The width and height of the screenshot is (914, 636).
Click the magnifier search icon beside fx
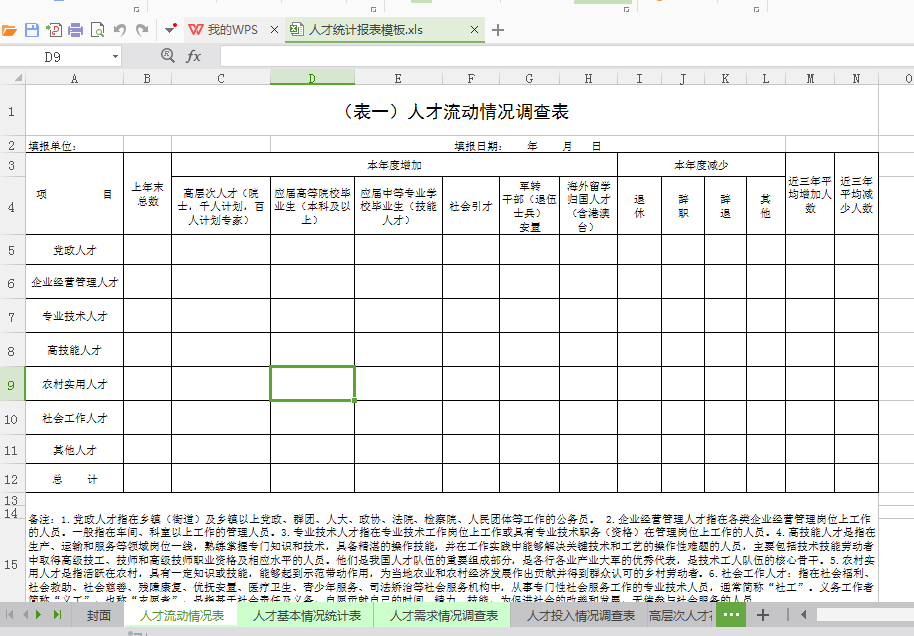coord(166,56)
